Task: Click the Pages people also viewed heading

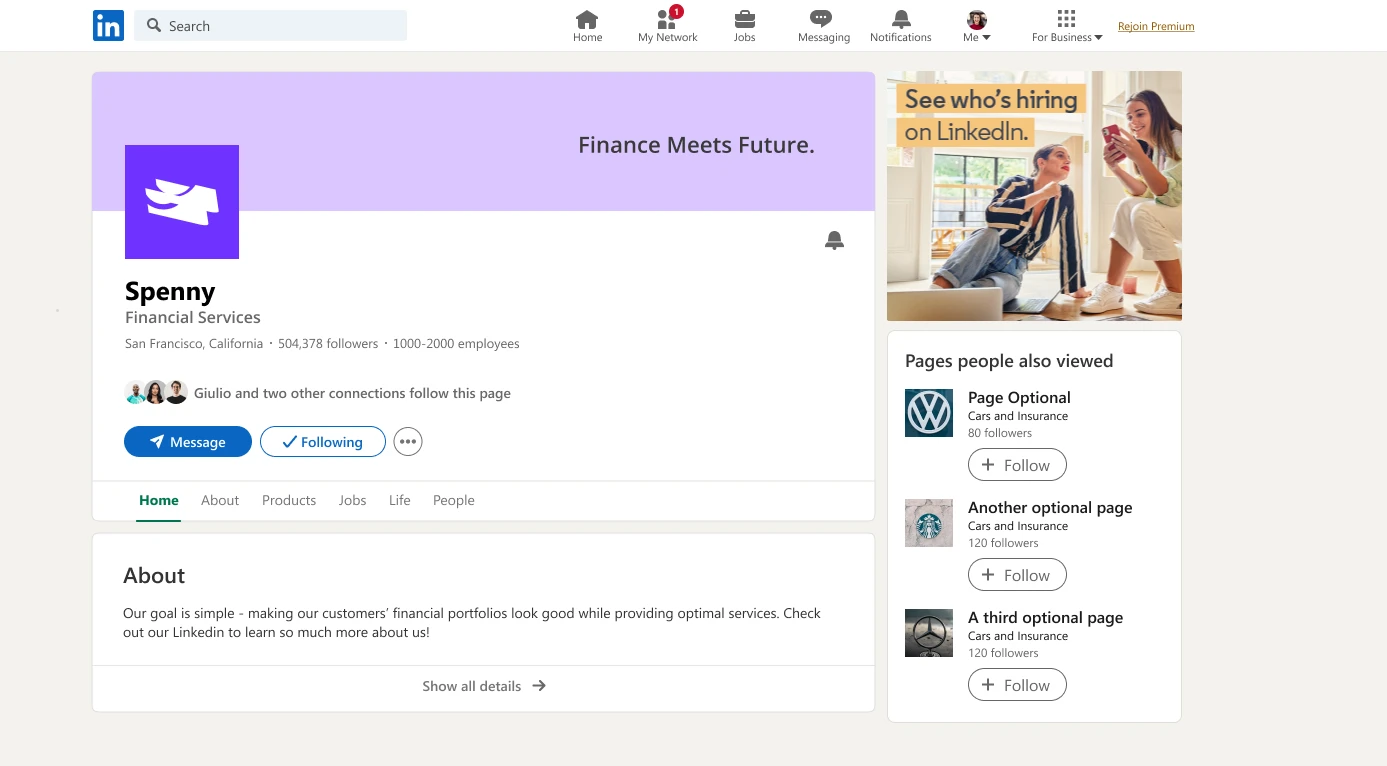Action: pos(1009,361)
